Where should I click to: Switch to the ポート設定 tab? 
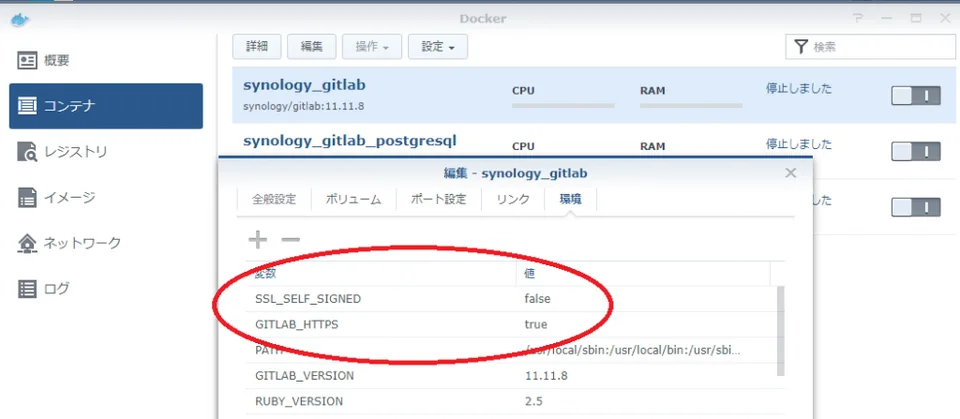438,200
